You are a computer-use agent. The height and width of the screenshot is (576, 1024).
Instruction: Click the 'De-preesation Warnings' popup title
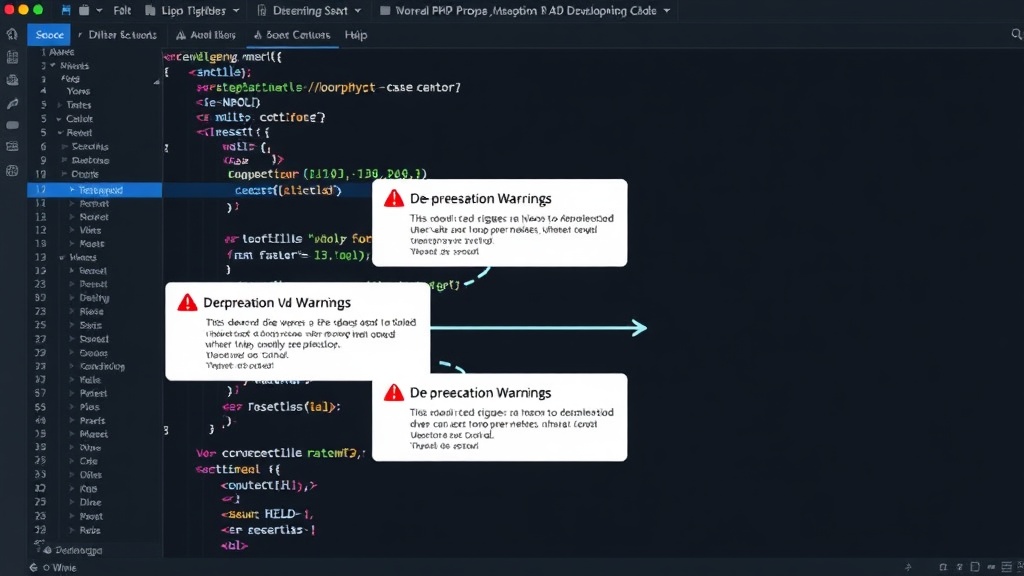tap(481, 199)
